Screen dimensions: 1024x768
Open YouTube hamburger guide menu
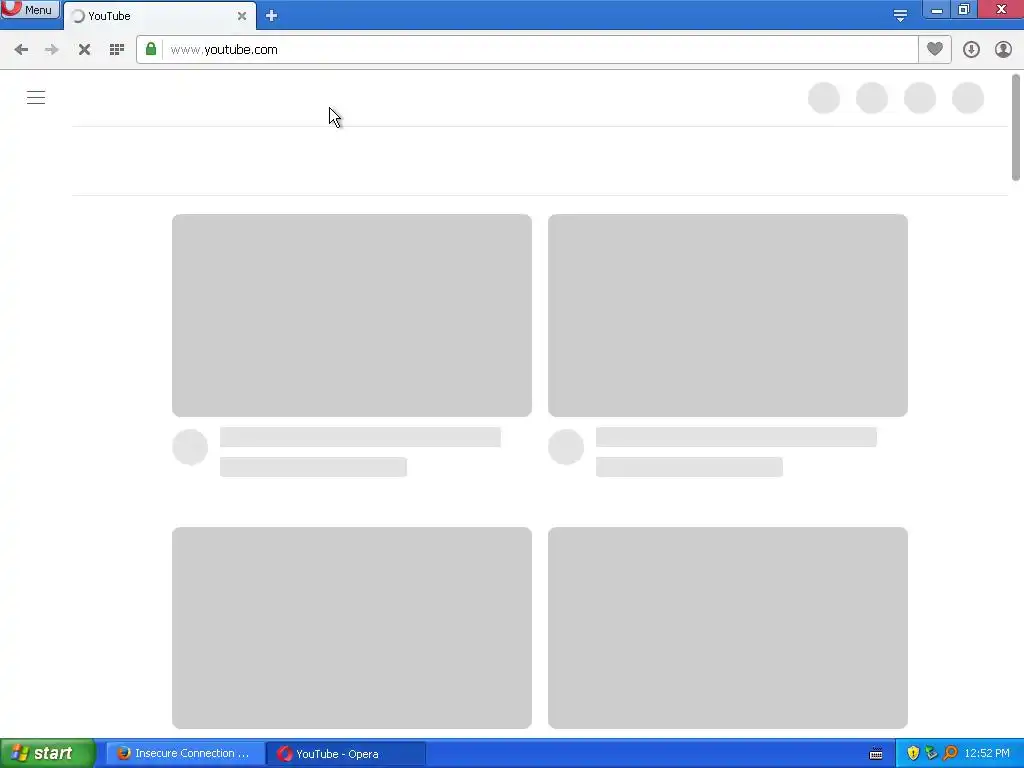tap(36, 98)
